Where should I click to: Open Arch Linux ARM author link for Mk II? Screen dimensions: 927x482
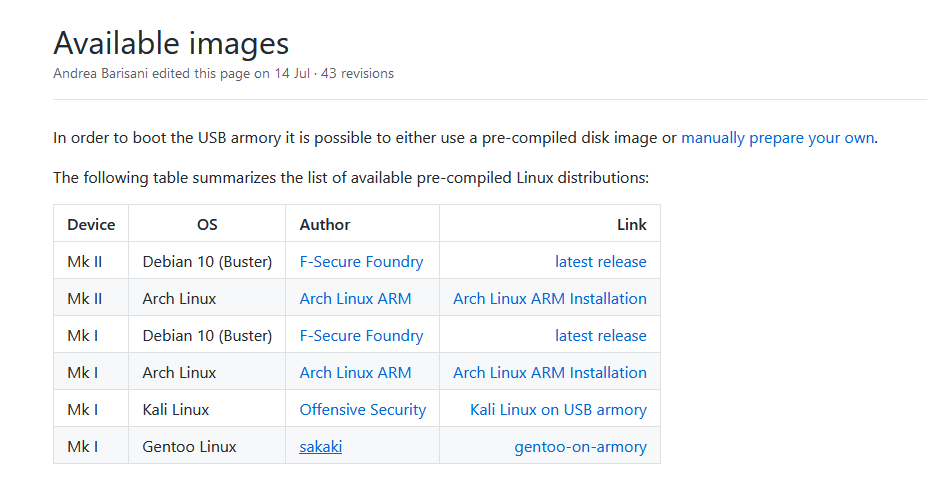point(355,299)
